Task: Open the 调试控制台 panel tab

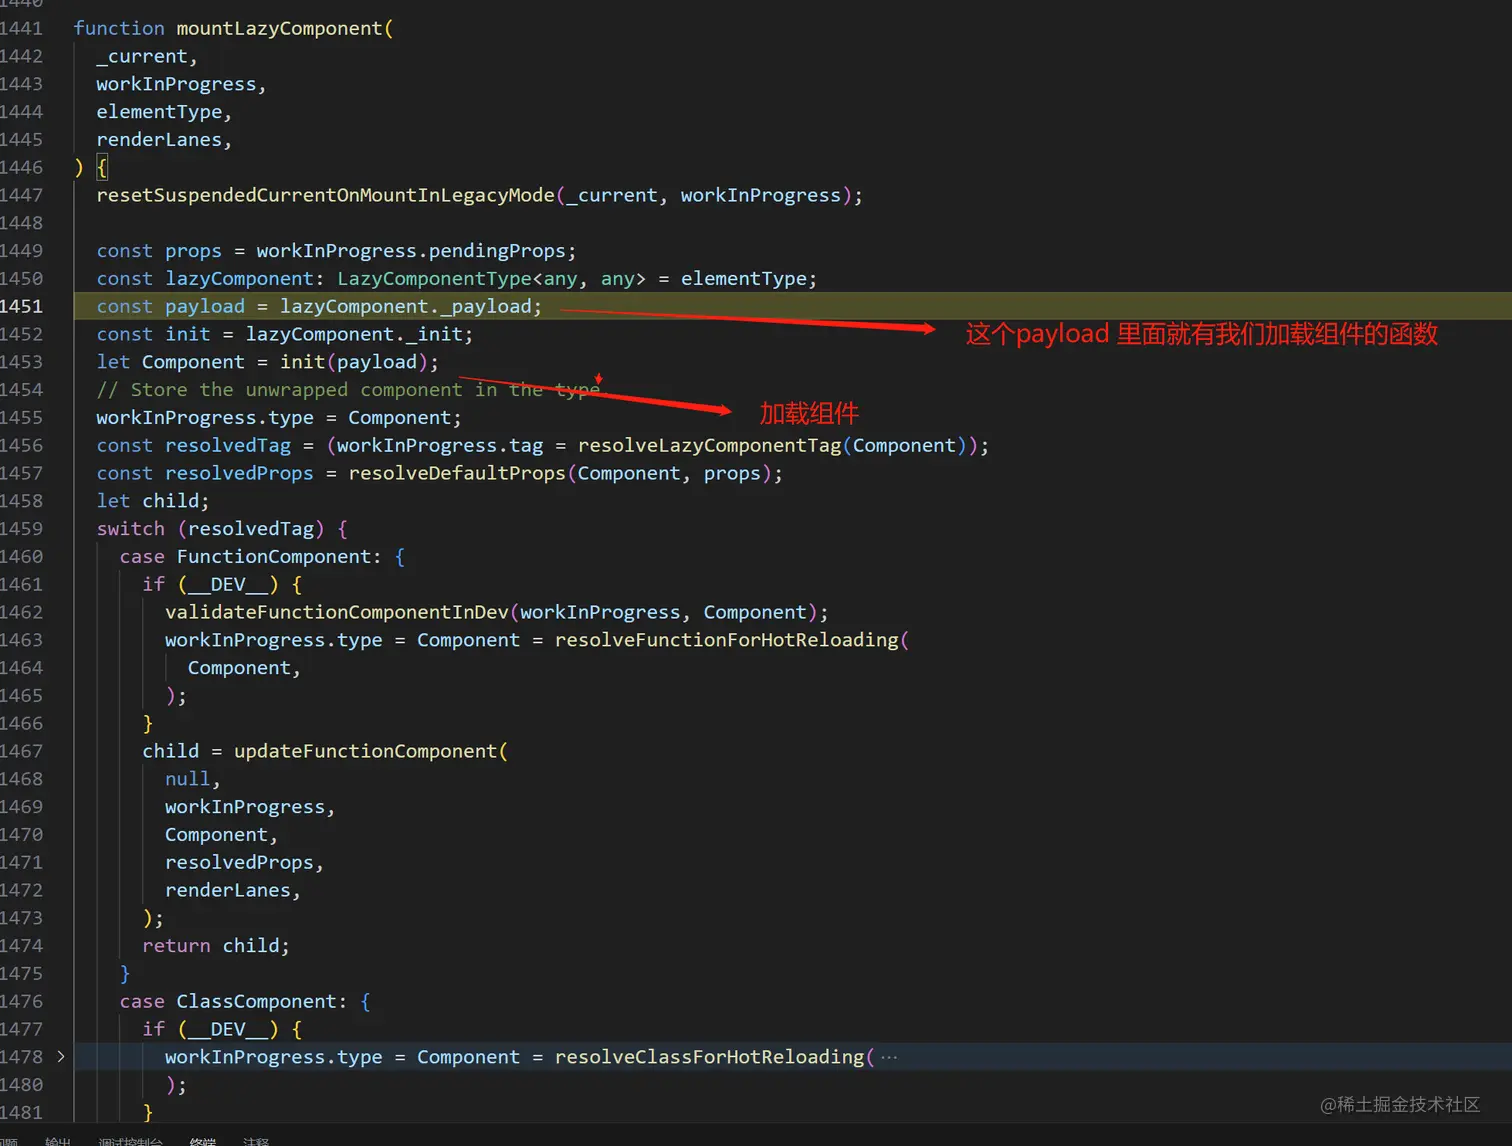Action: point(130,1142)
